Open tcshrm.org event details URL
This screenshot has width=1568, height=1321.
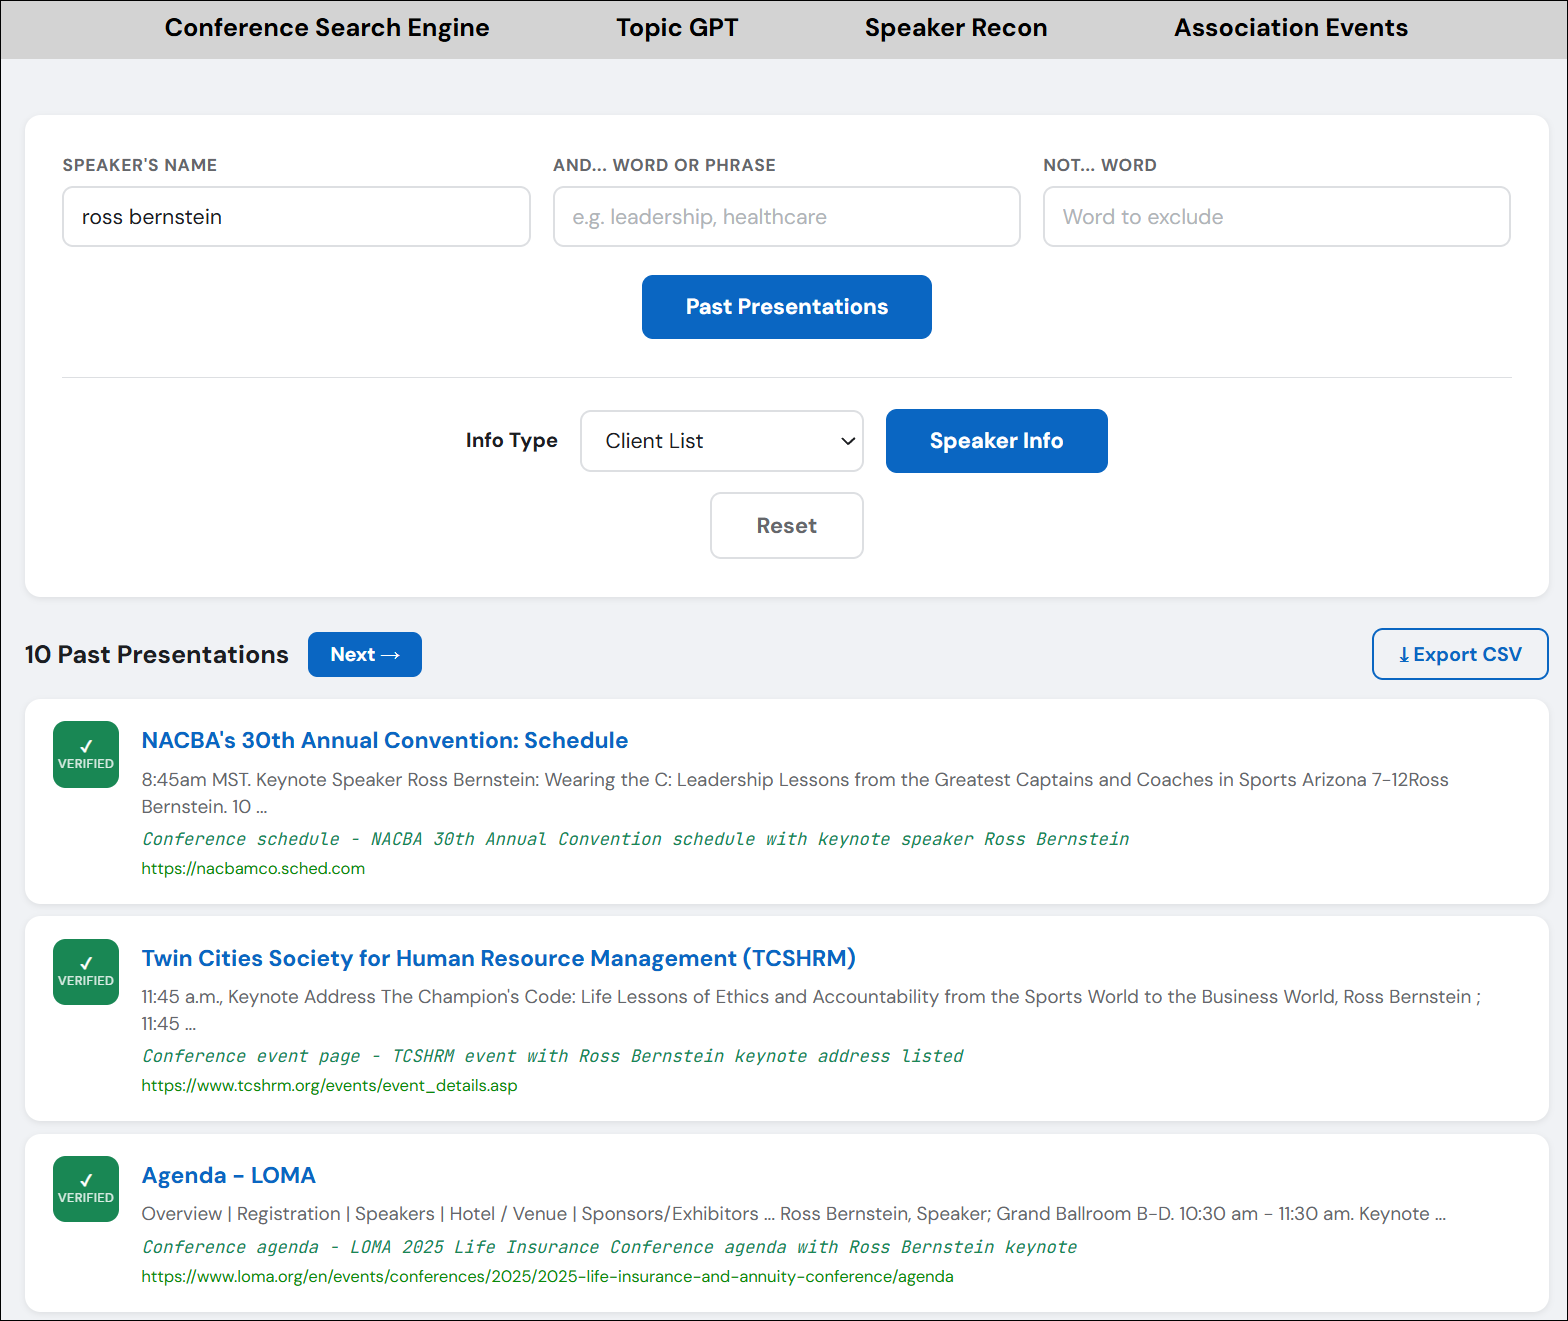329,1086
